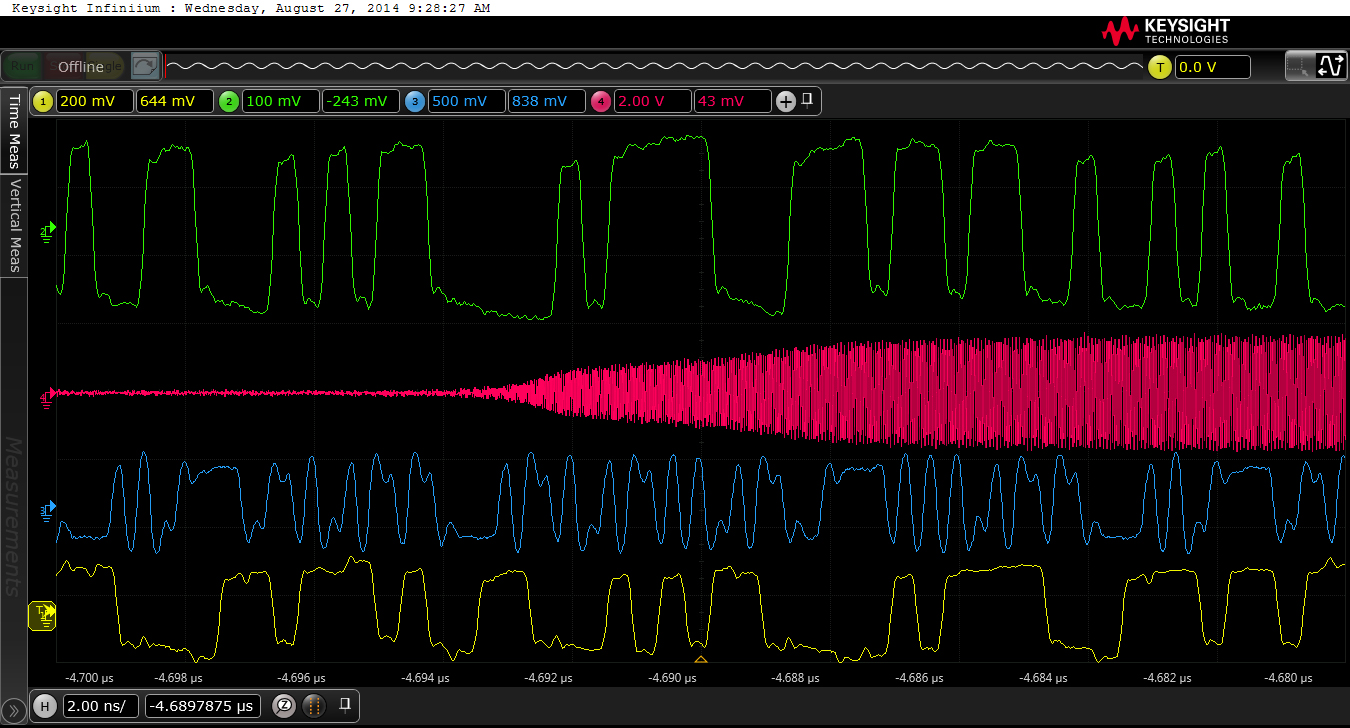This screenshot has width=1350, height=728.
Task: Open the Vertical Meas side tab
Action: pos(14,226)
